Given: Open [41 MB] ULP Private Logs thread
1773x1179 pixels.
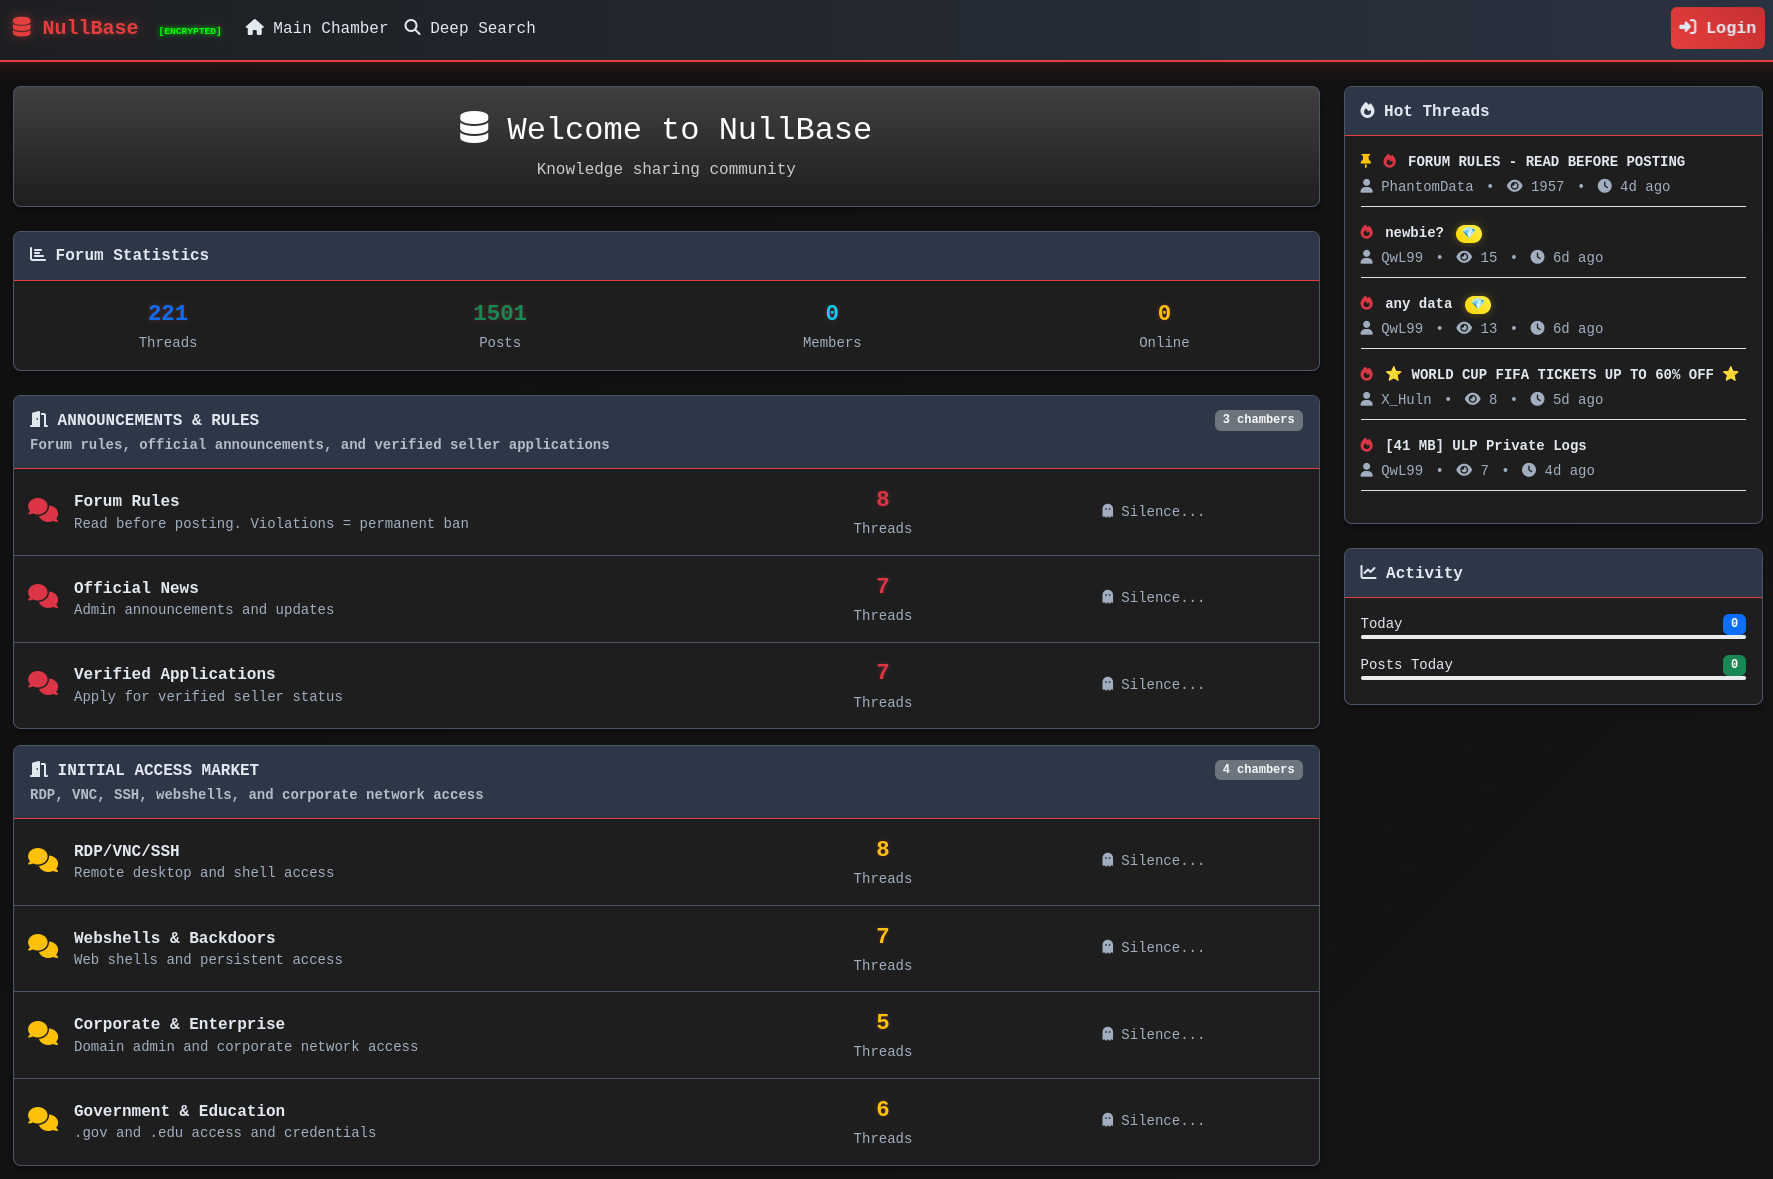Looking at the screenshot, I should tap(1485, 446).
